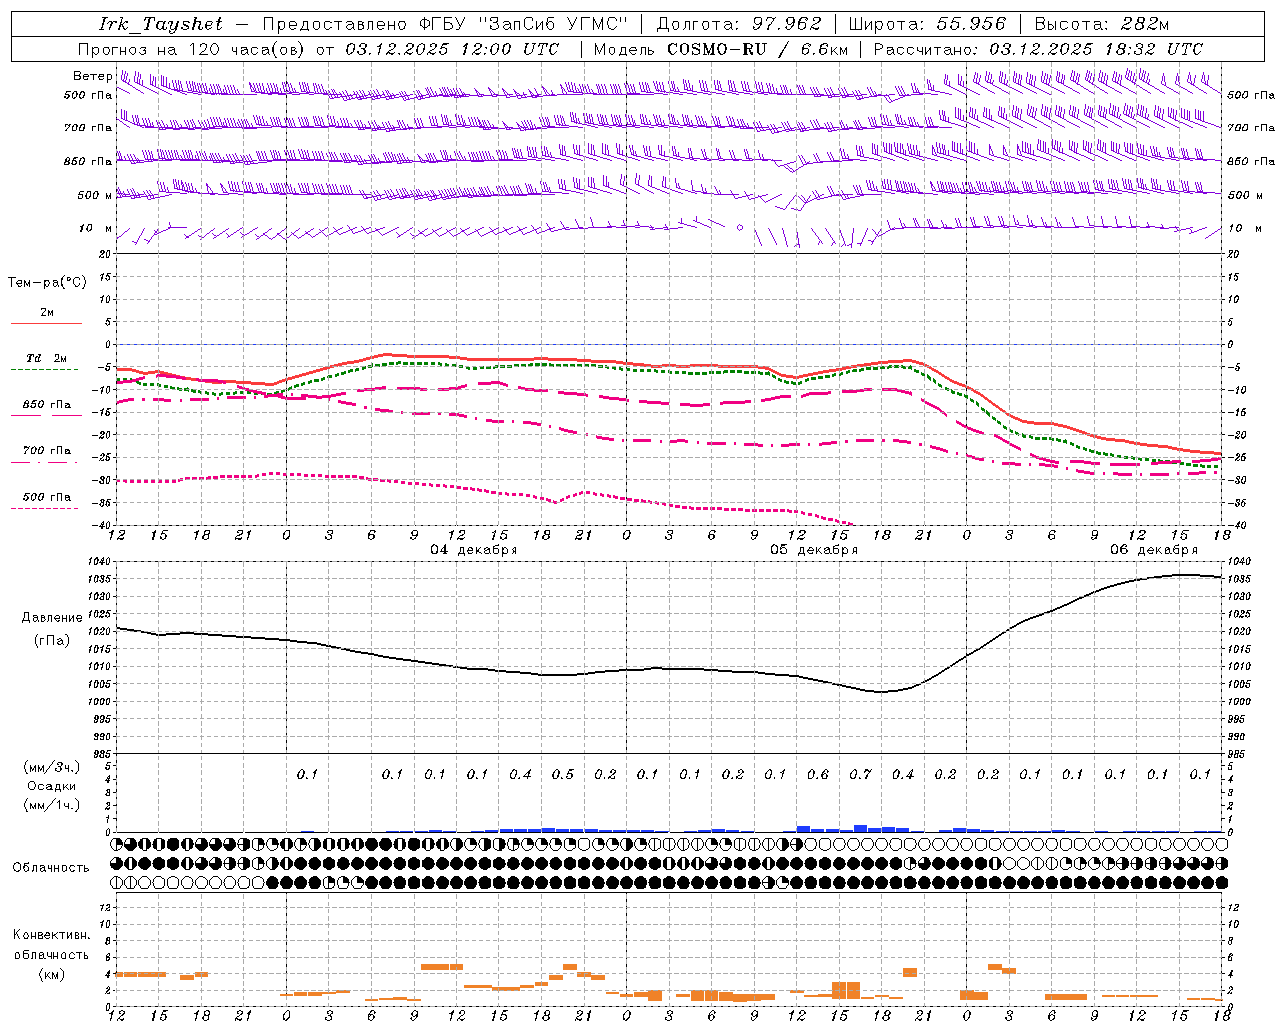Click the Давление pressure panel label
This screenshot has height=1024, width=1280.
[52, 618]
